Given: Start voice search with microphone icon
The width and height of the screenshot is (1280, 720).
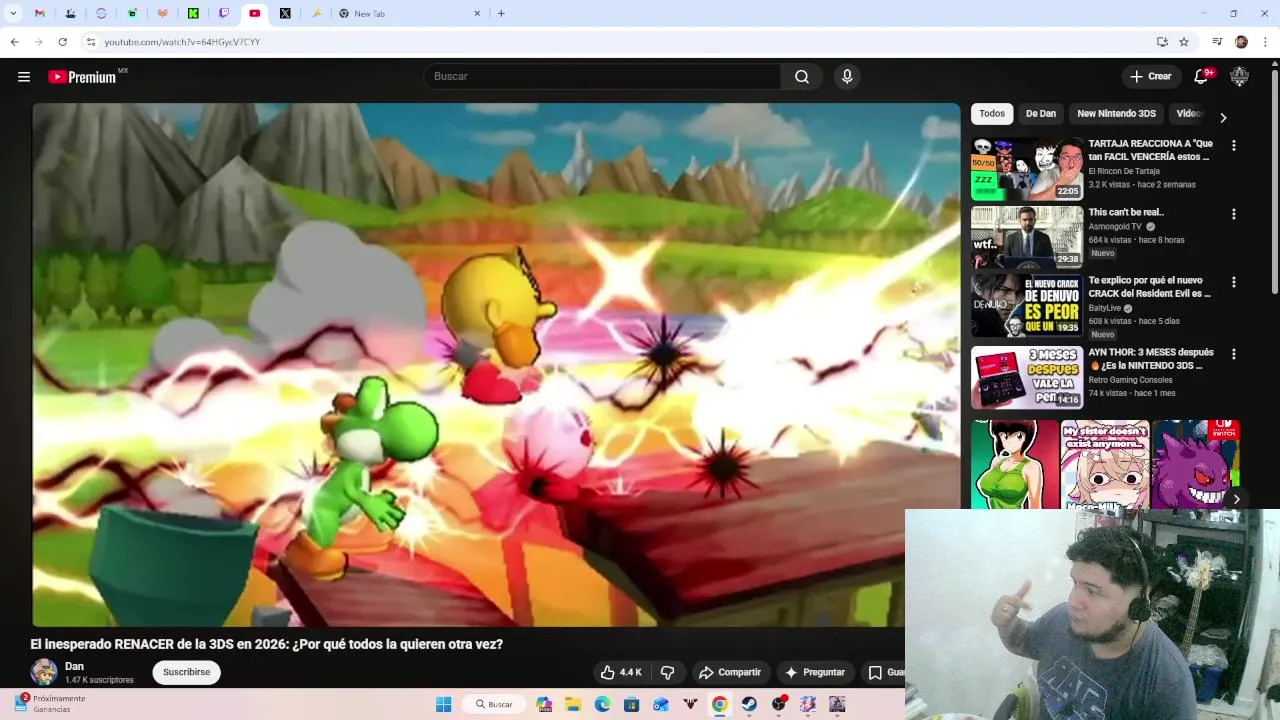Looking at the screenshot, I should pos(847,77).
